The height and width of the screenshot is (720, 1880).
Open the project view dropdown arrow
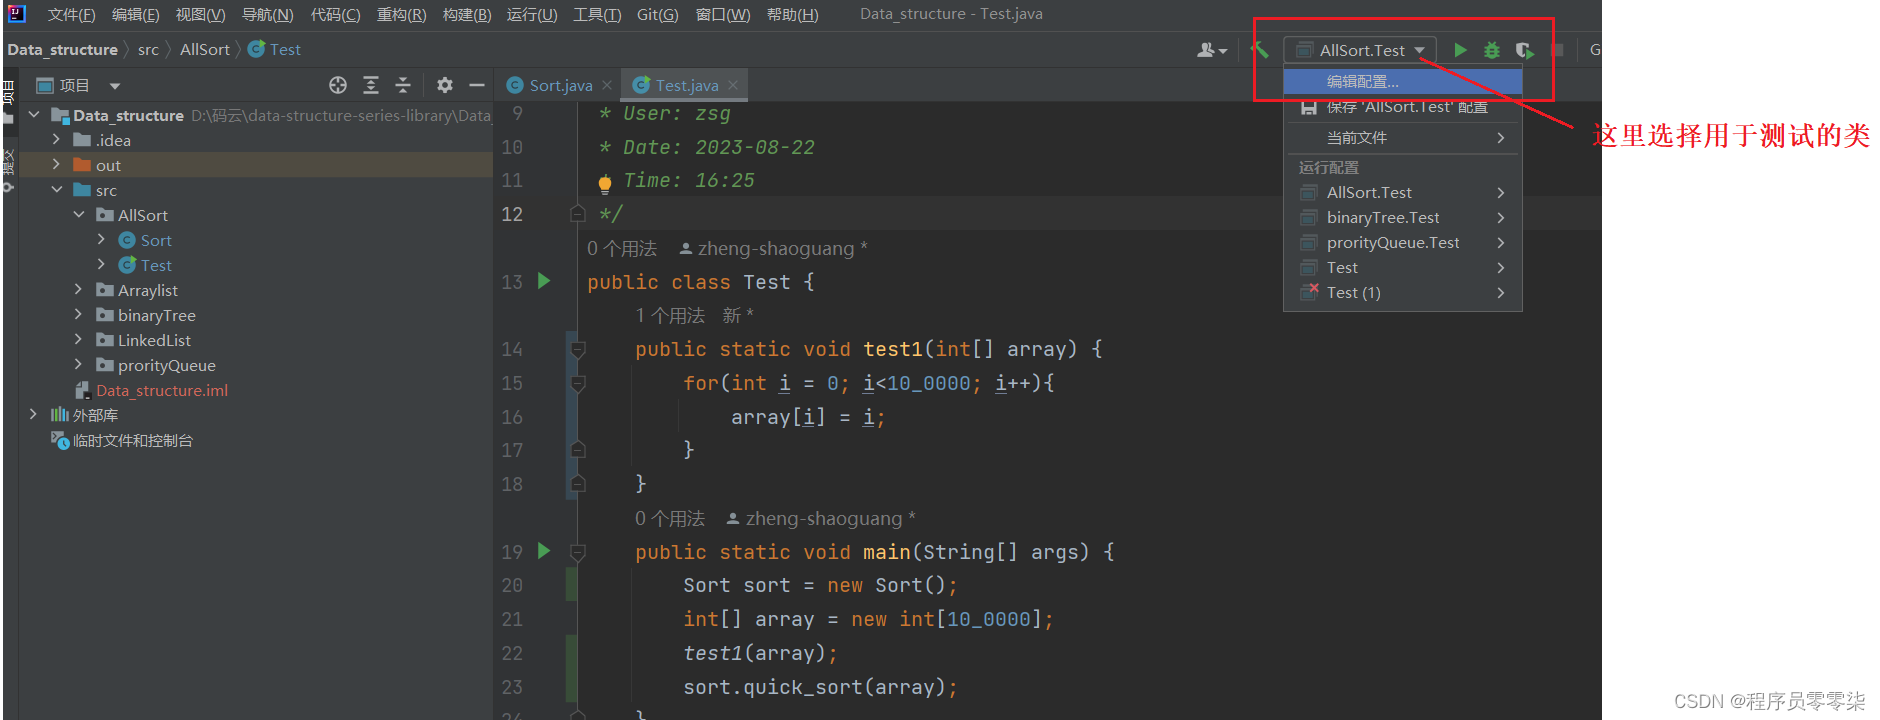[x=115, y=86]
